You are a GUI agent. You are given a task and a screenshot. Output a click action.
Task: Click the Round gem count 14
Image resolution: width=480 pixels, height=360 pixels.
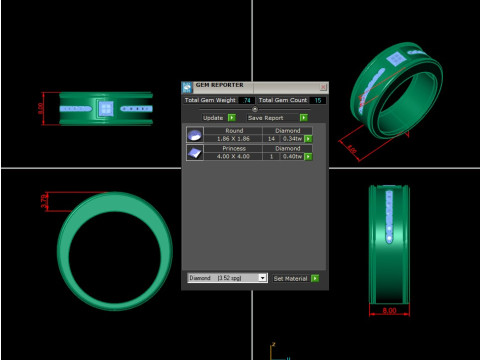(x=271, y=139)
